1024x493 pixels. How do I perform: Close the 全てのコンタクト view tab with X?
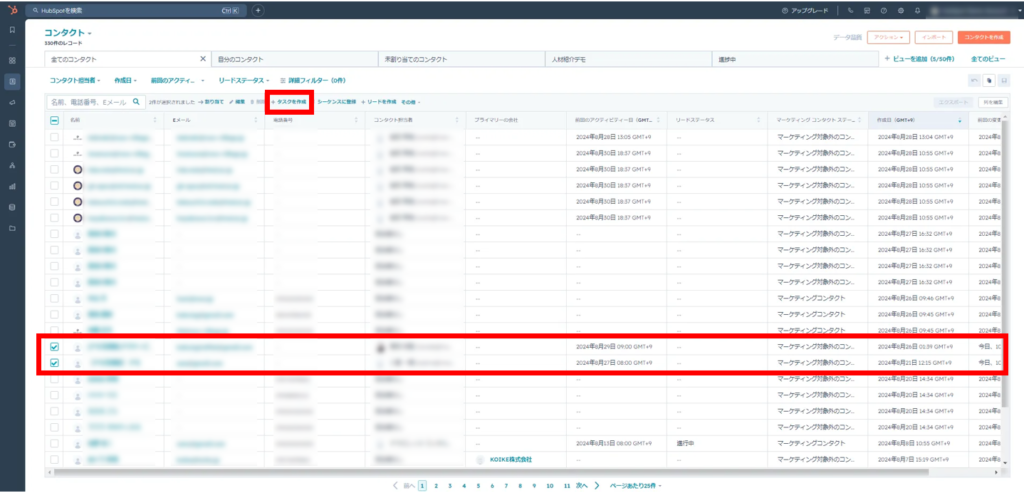pos(203,59)
